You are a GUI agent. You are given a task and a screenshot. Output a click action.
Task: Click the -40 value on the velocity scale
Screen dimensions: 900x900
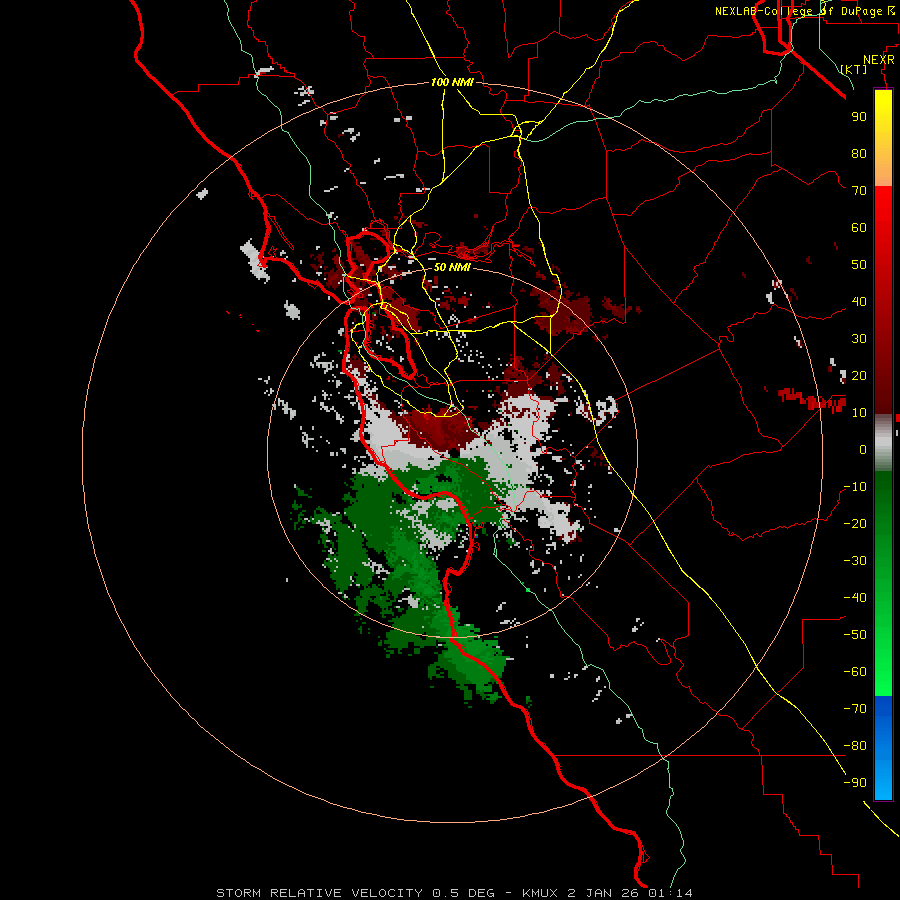click(855, 598)
